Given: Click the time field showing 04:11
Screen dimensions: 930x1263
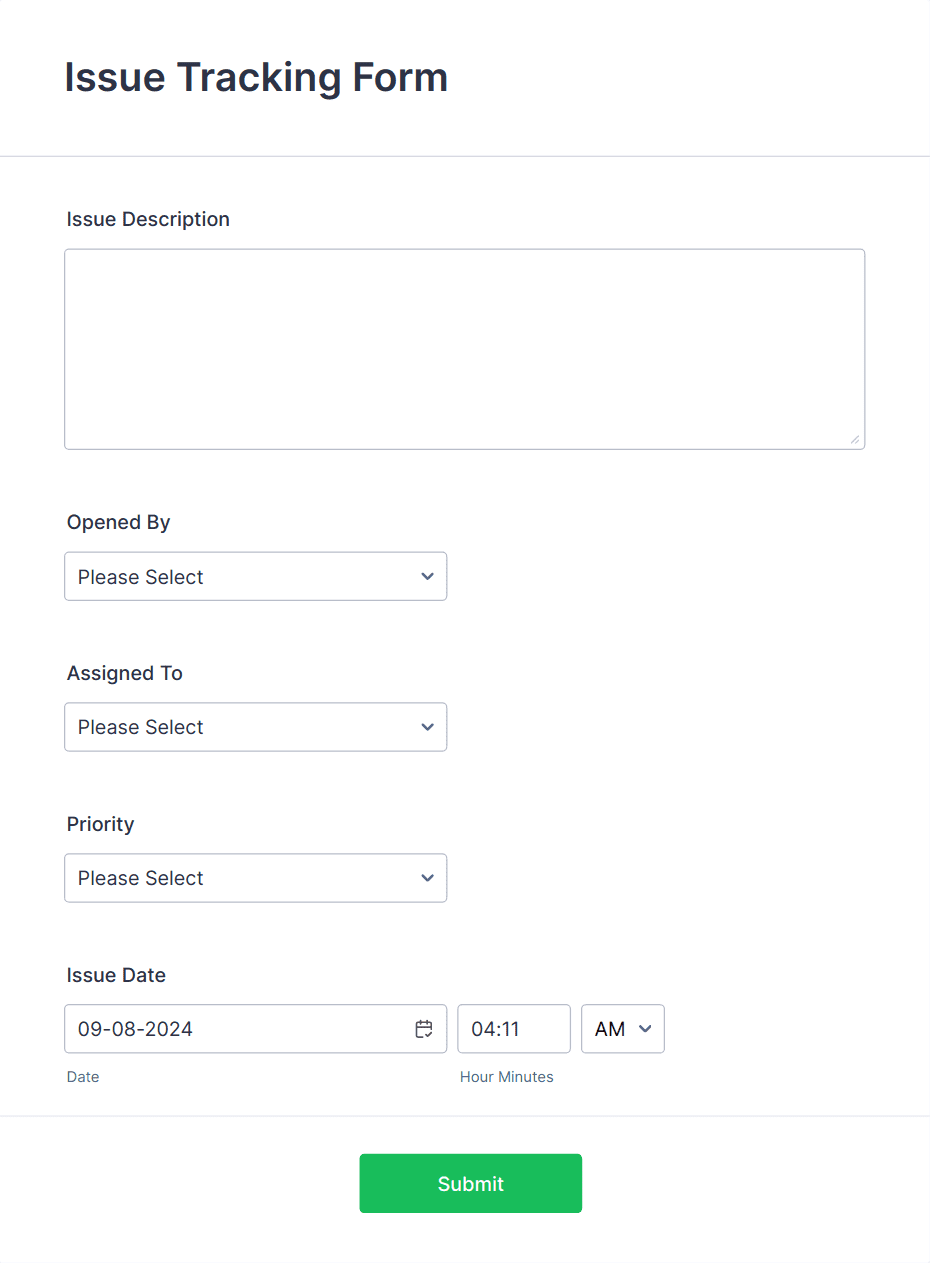Looking at the screenshot, I should click(514, 1029).
